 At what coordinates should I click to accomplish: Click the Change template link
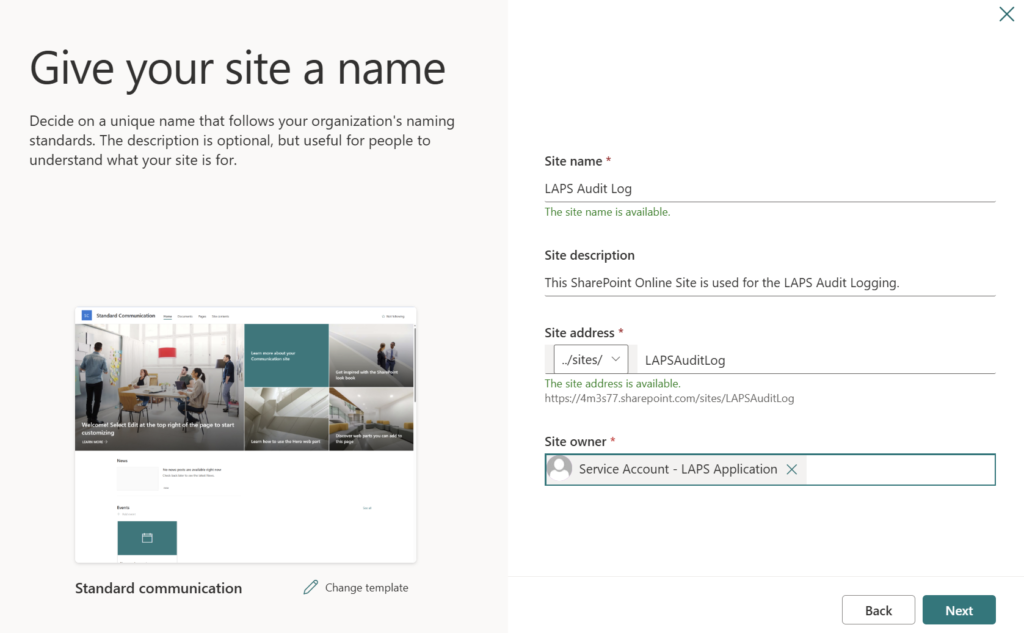pyautogui.click(x=366, y=588)
